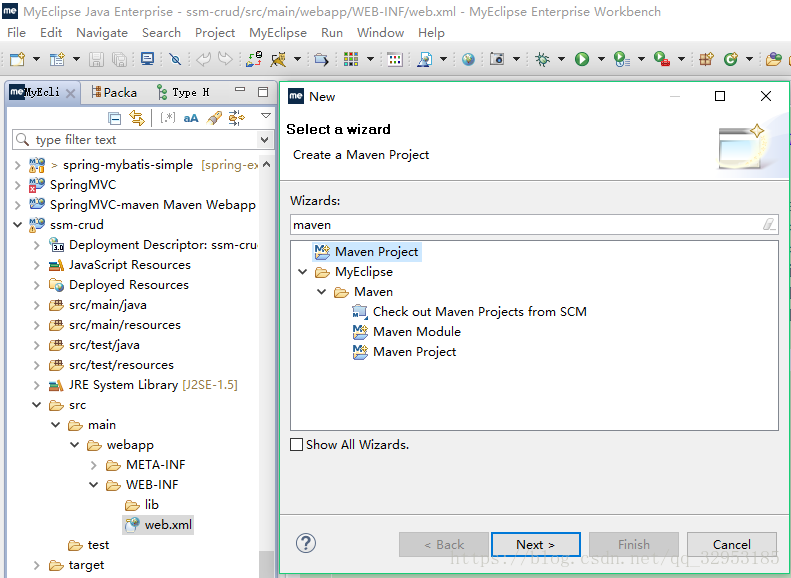Open the File menu
Viewport: 791px width, 578px height.
[x=17, y=33]
